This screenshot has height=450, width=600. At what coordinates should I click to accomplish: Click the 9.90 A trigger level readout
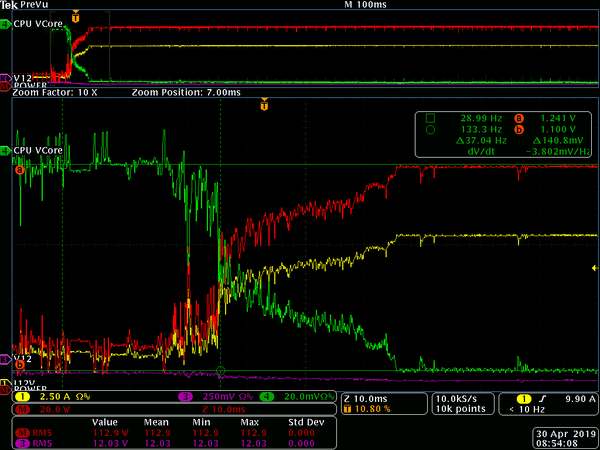[580, 399]
